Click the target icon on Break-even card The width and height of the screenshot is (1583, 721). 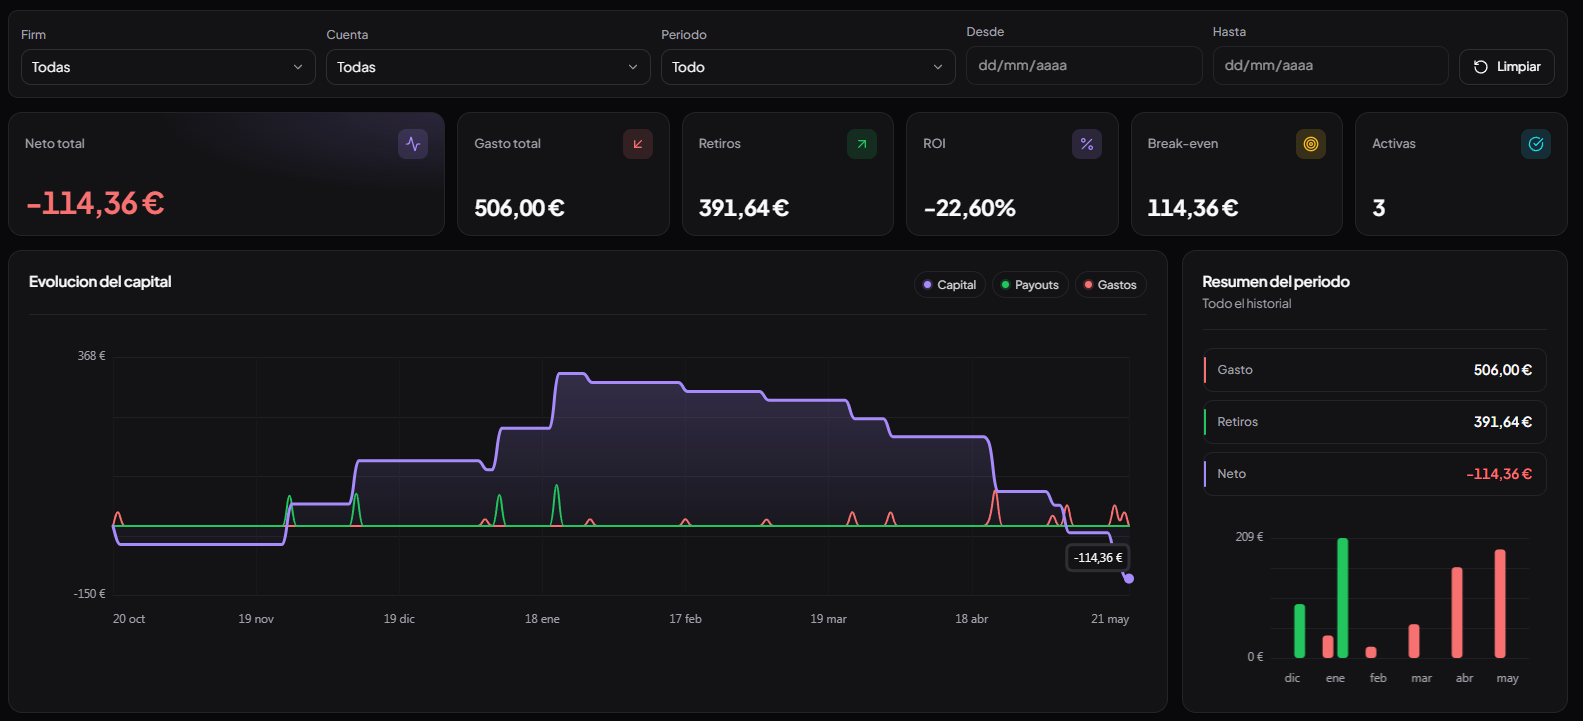(x=1311, y=144)
